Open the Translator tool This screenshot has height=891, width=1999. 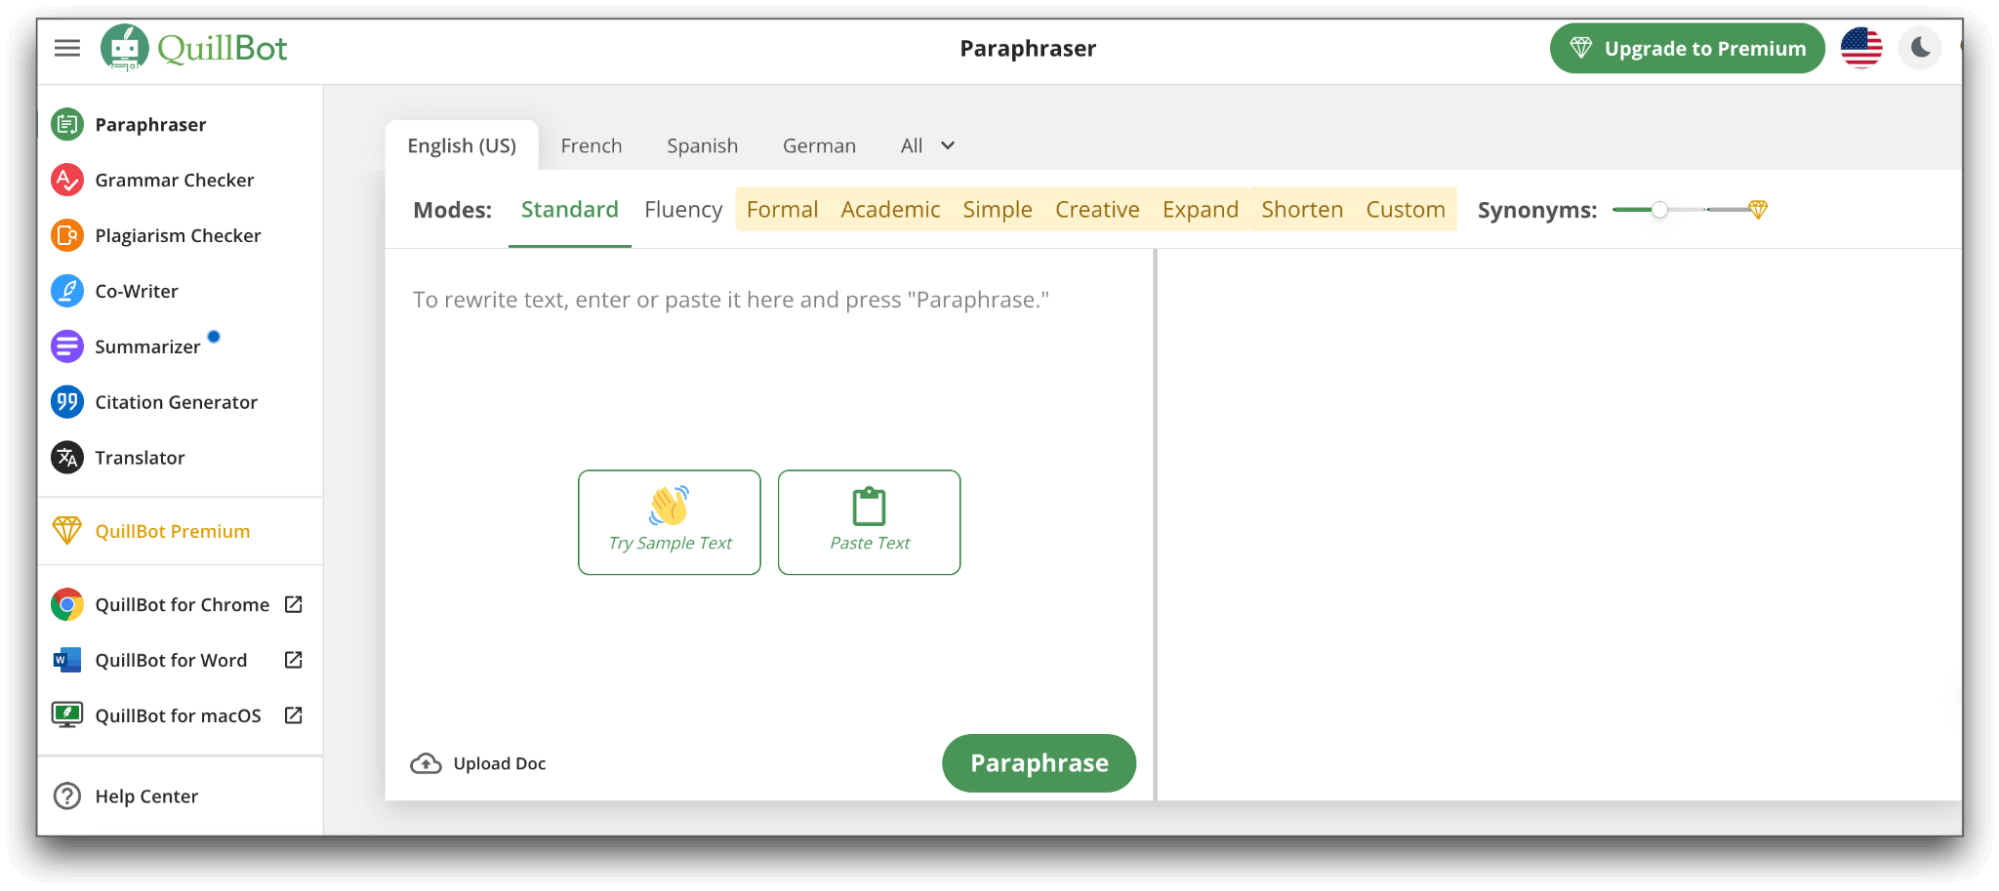140,458
